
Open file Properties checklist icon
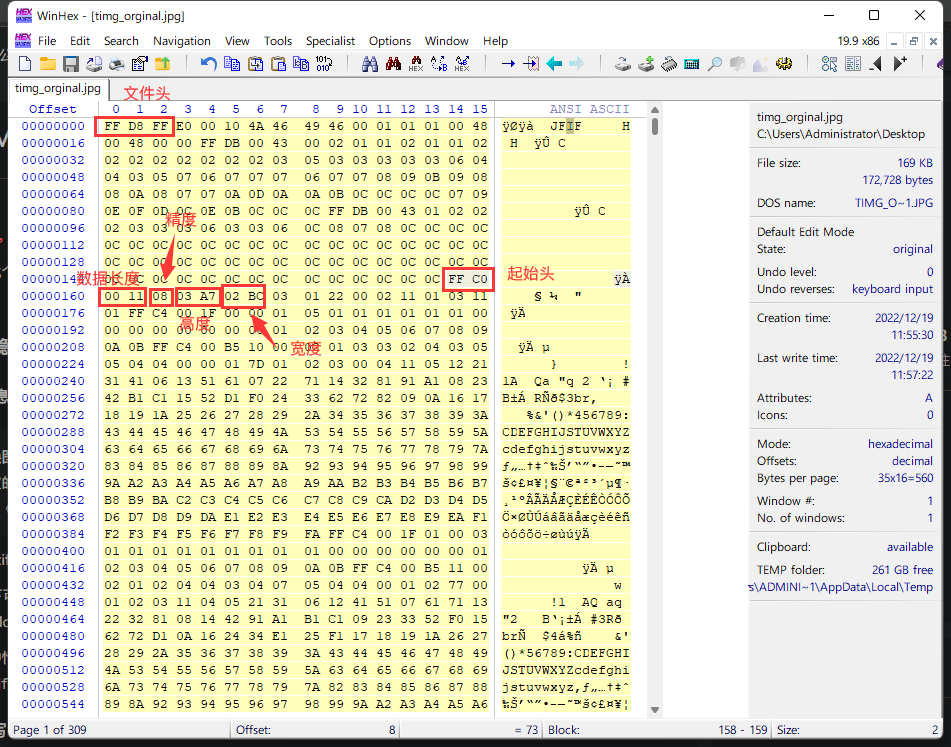pos(139,63)
